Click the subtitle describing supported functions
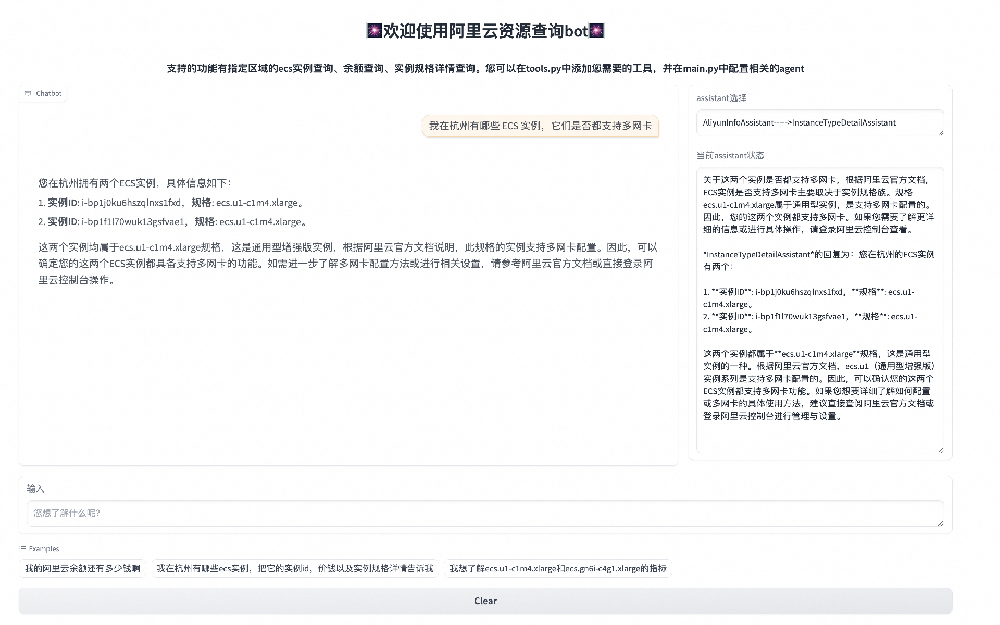Viewport: 1000px width, 625px height. point(485,68)
